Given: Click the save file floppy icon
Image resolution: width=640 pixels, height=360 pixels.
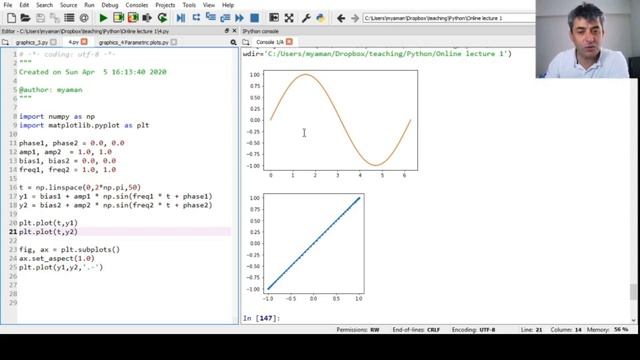Looking at the screenshot, I should [40, 18].
